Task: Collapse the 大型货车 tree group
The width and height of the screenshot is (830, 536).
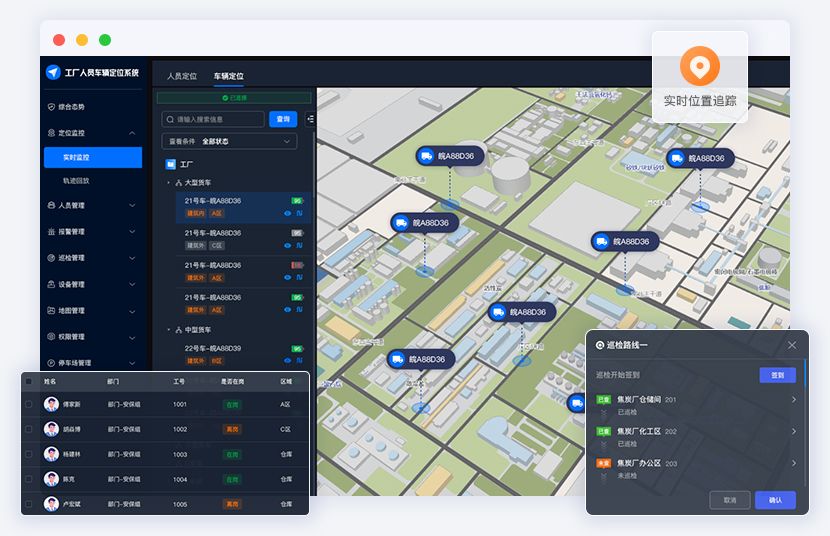Action: pyautogui.click(x=168, y=183)
